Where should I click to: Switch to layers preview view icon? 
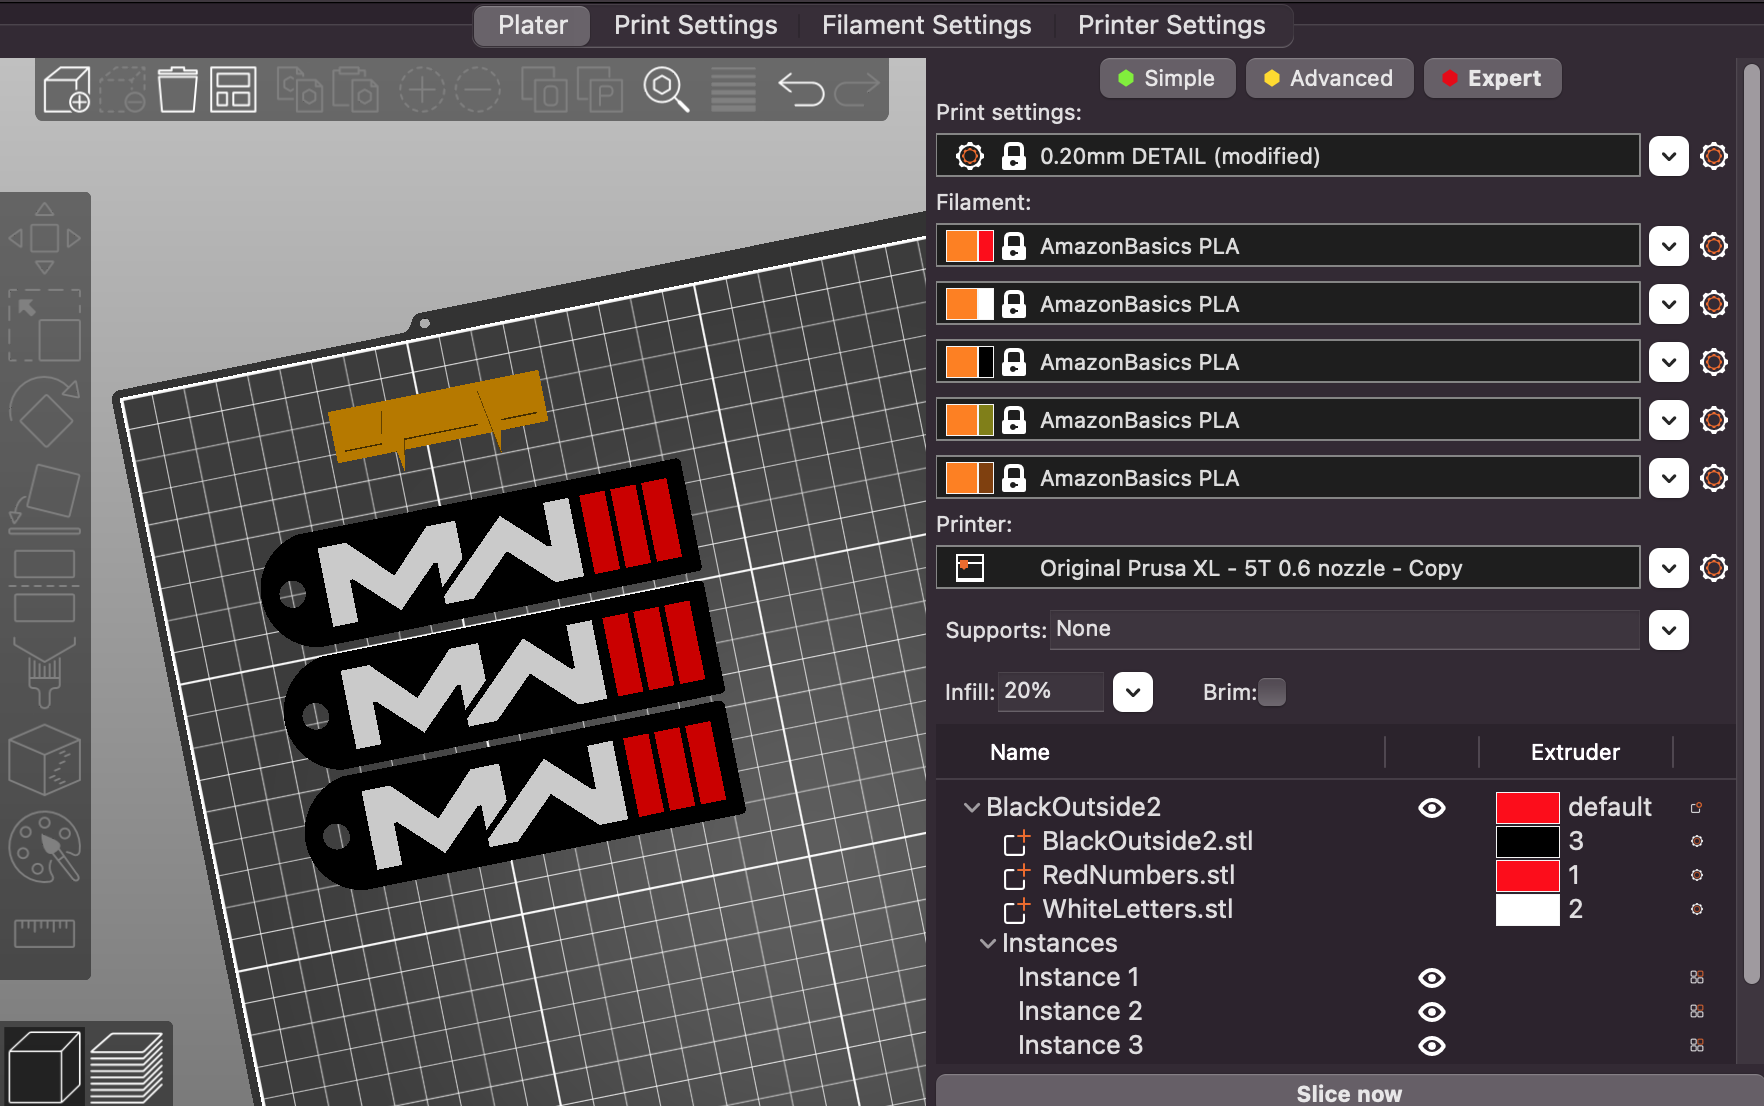(127, 1067)
